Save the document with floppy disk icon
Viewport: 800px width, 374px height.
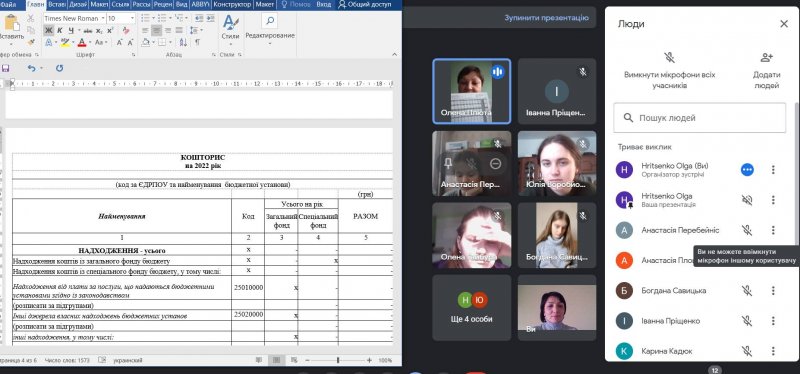[6, 68]
